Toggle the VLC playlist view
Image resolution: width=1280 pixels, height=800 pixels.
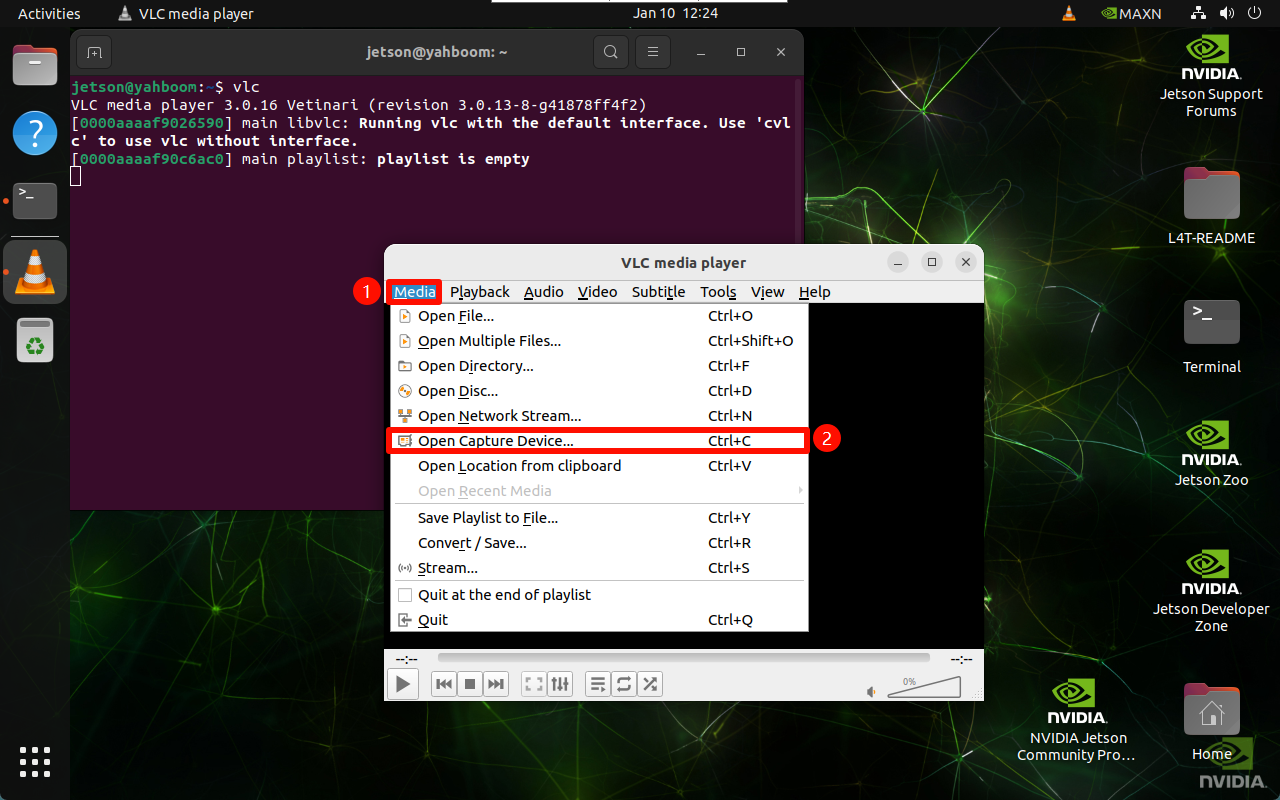click(x=598, y=684)
